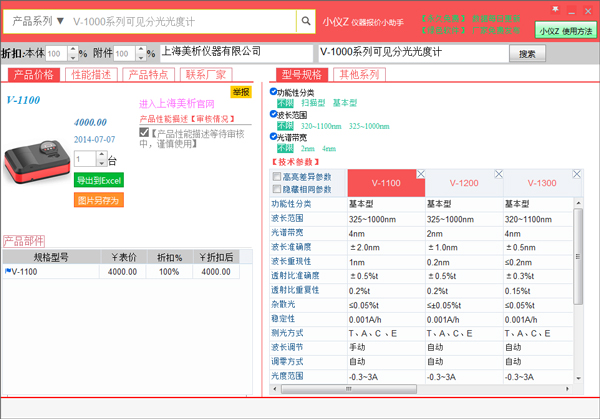Screen dimensions: 600x419
Task: Enable 高亮差异参数 checkbox
Action: [x=278, y=177]
